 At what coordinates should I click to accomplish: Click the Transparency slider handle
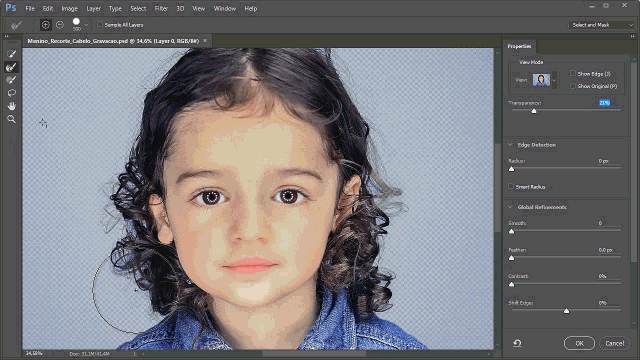tap(534, 111)
